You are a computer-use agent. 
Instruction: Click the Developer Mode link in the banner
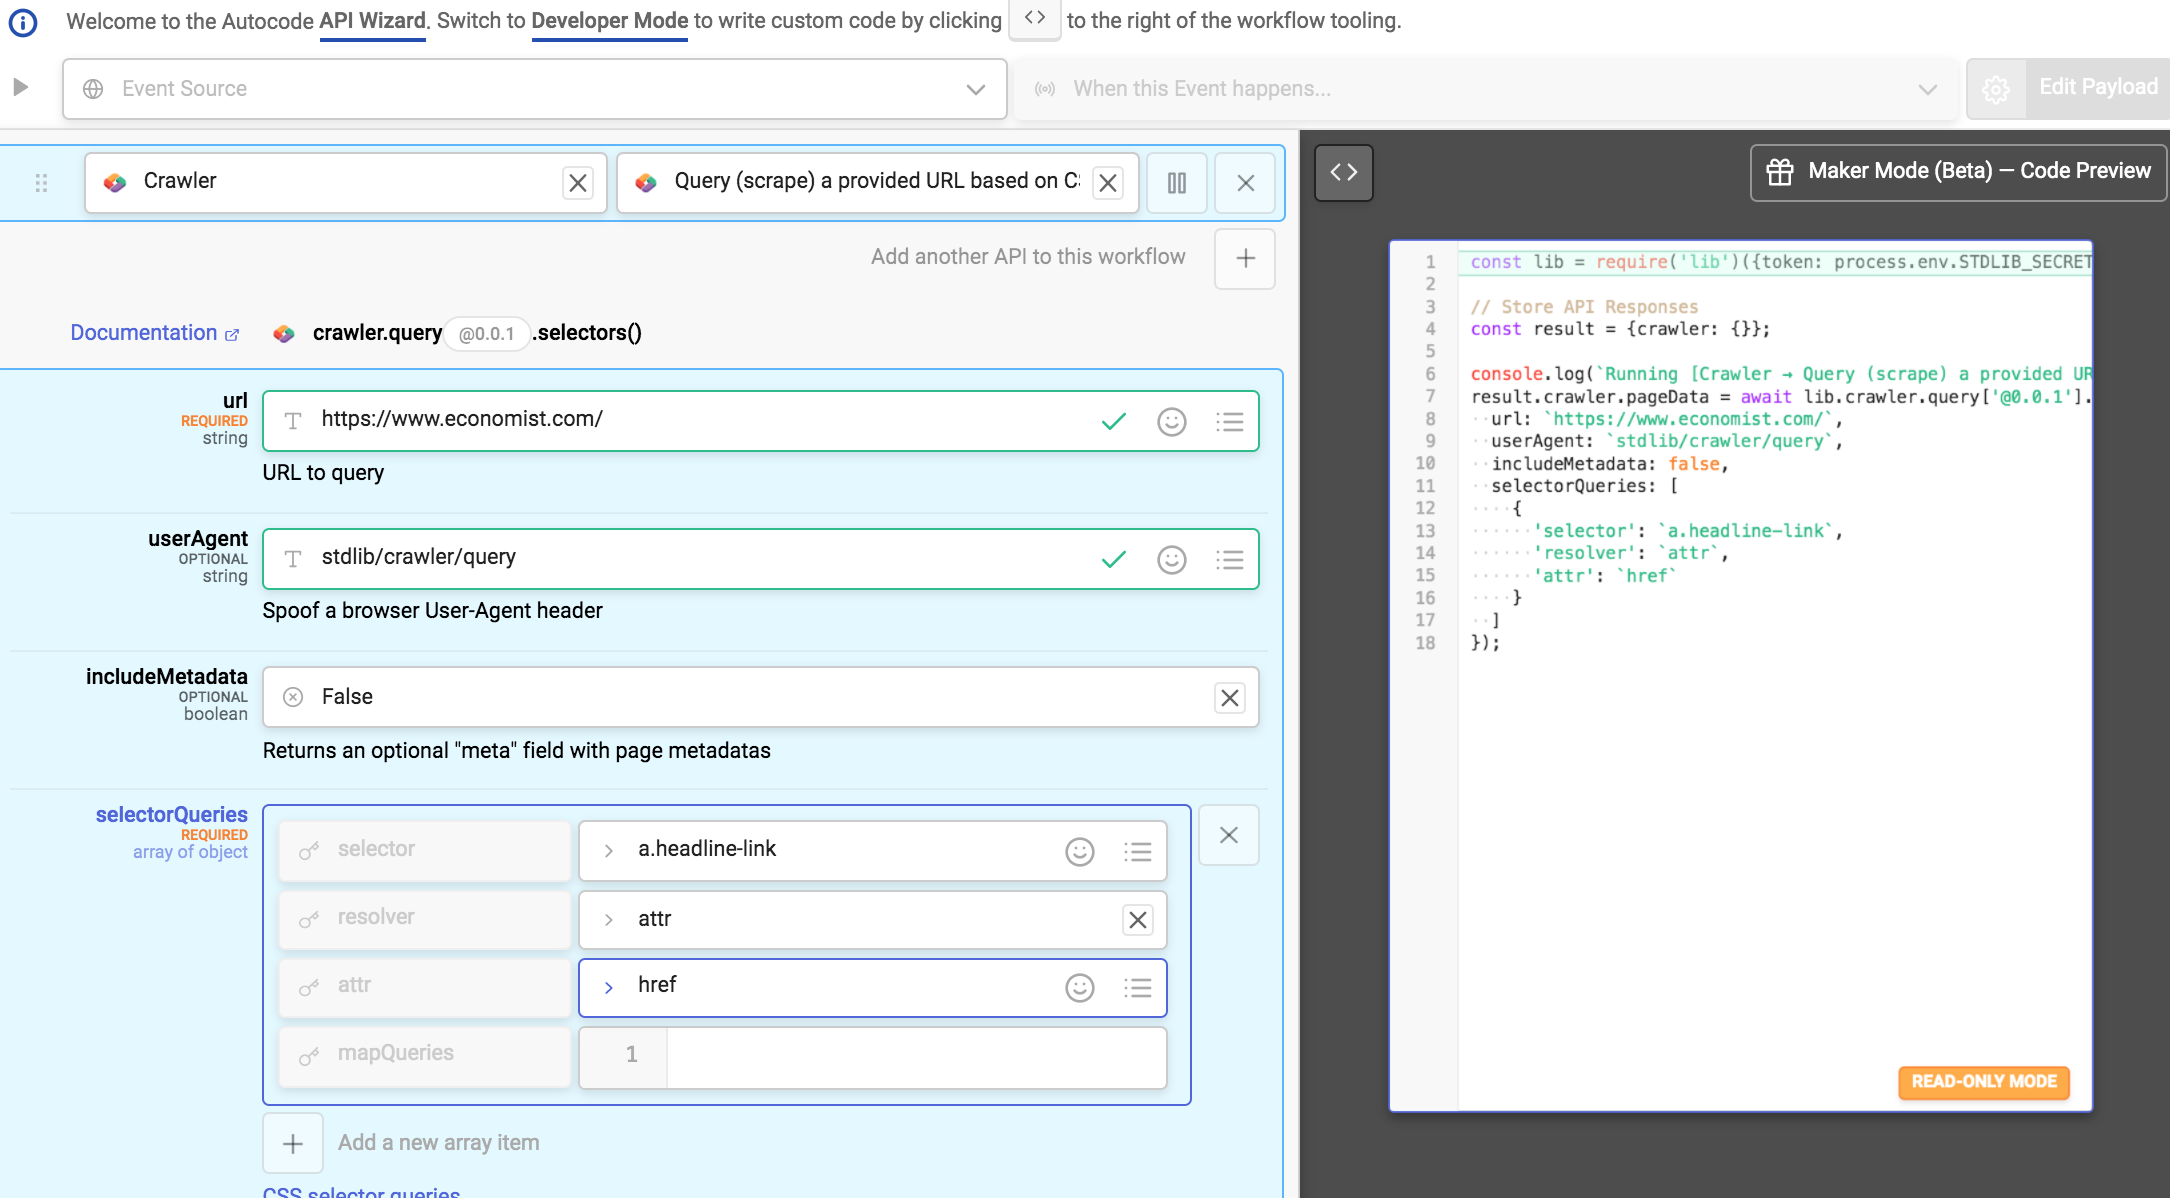click(x=609, y=21)
